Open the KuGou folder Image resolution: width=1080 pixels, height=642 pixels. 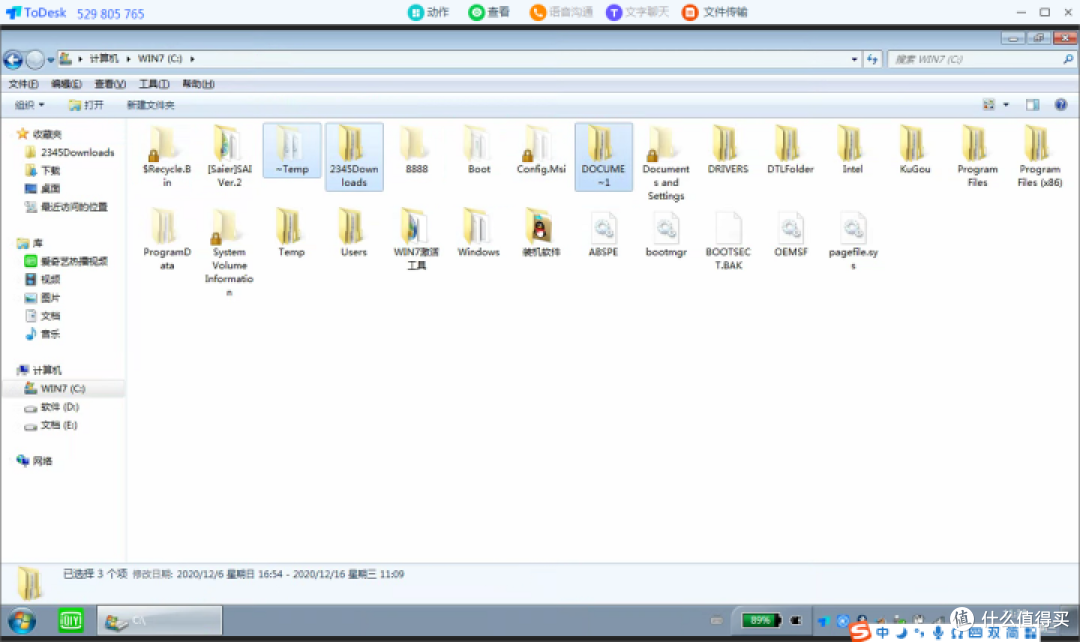click(x=914, y=149)
